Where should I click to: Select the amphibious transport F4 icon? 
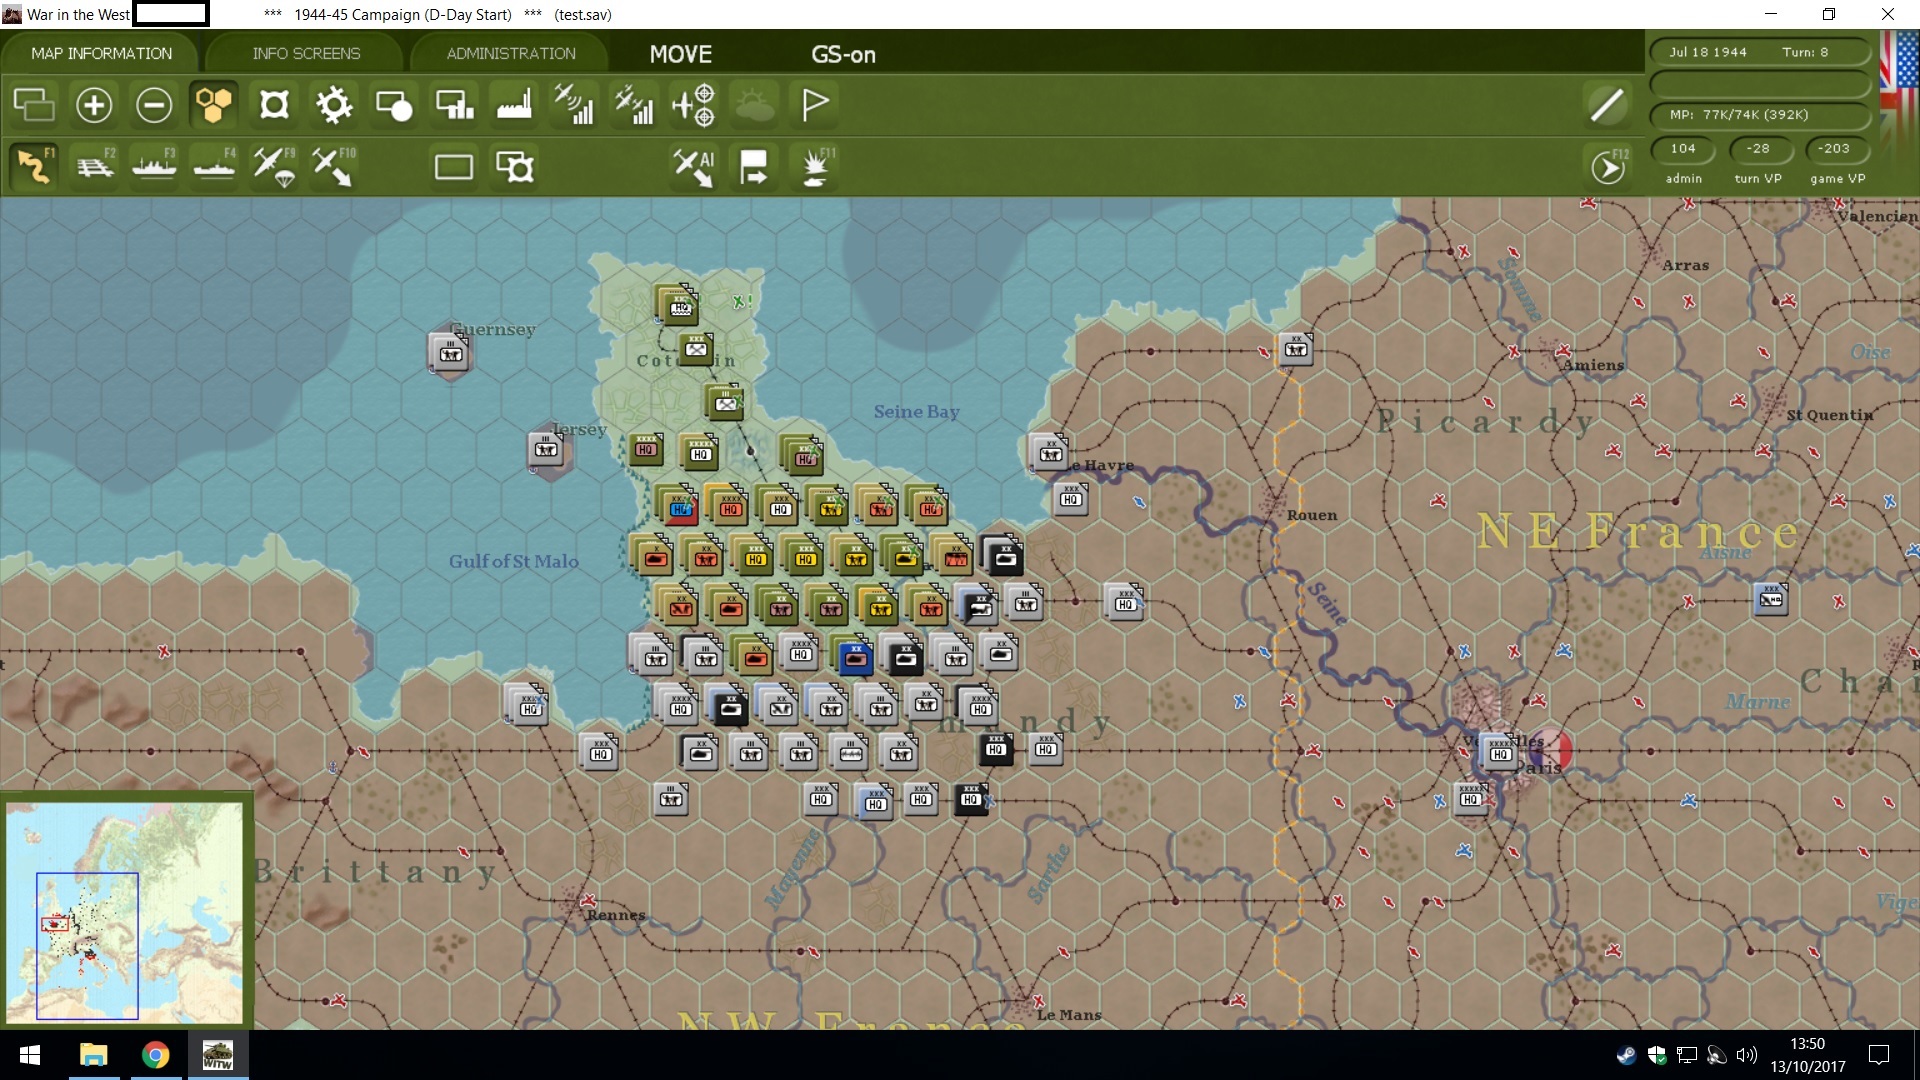point(214,166)
